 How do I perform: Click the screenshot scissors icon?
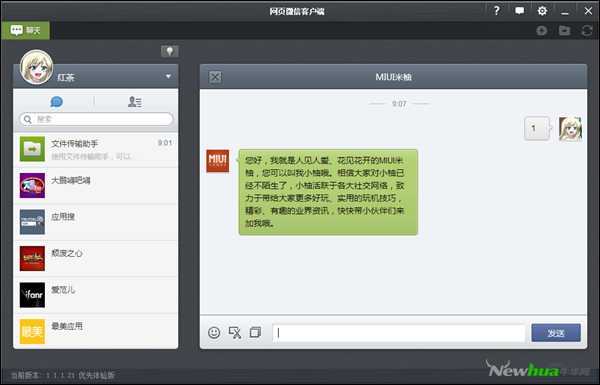tap(235, 333)
